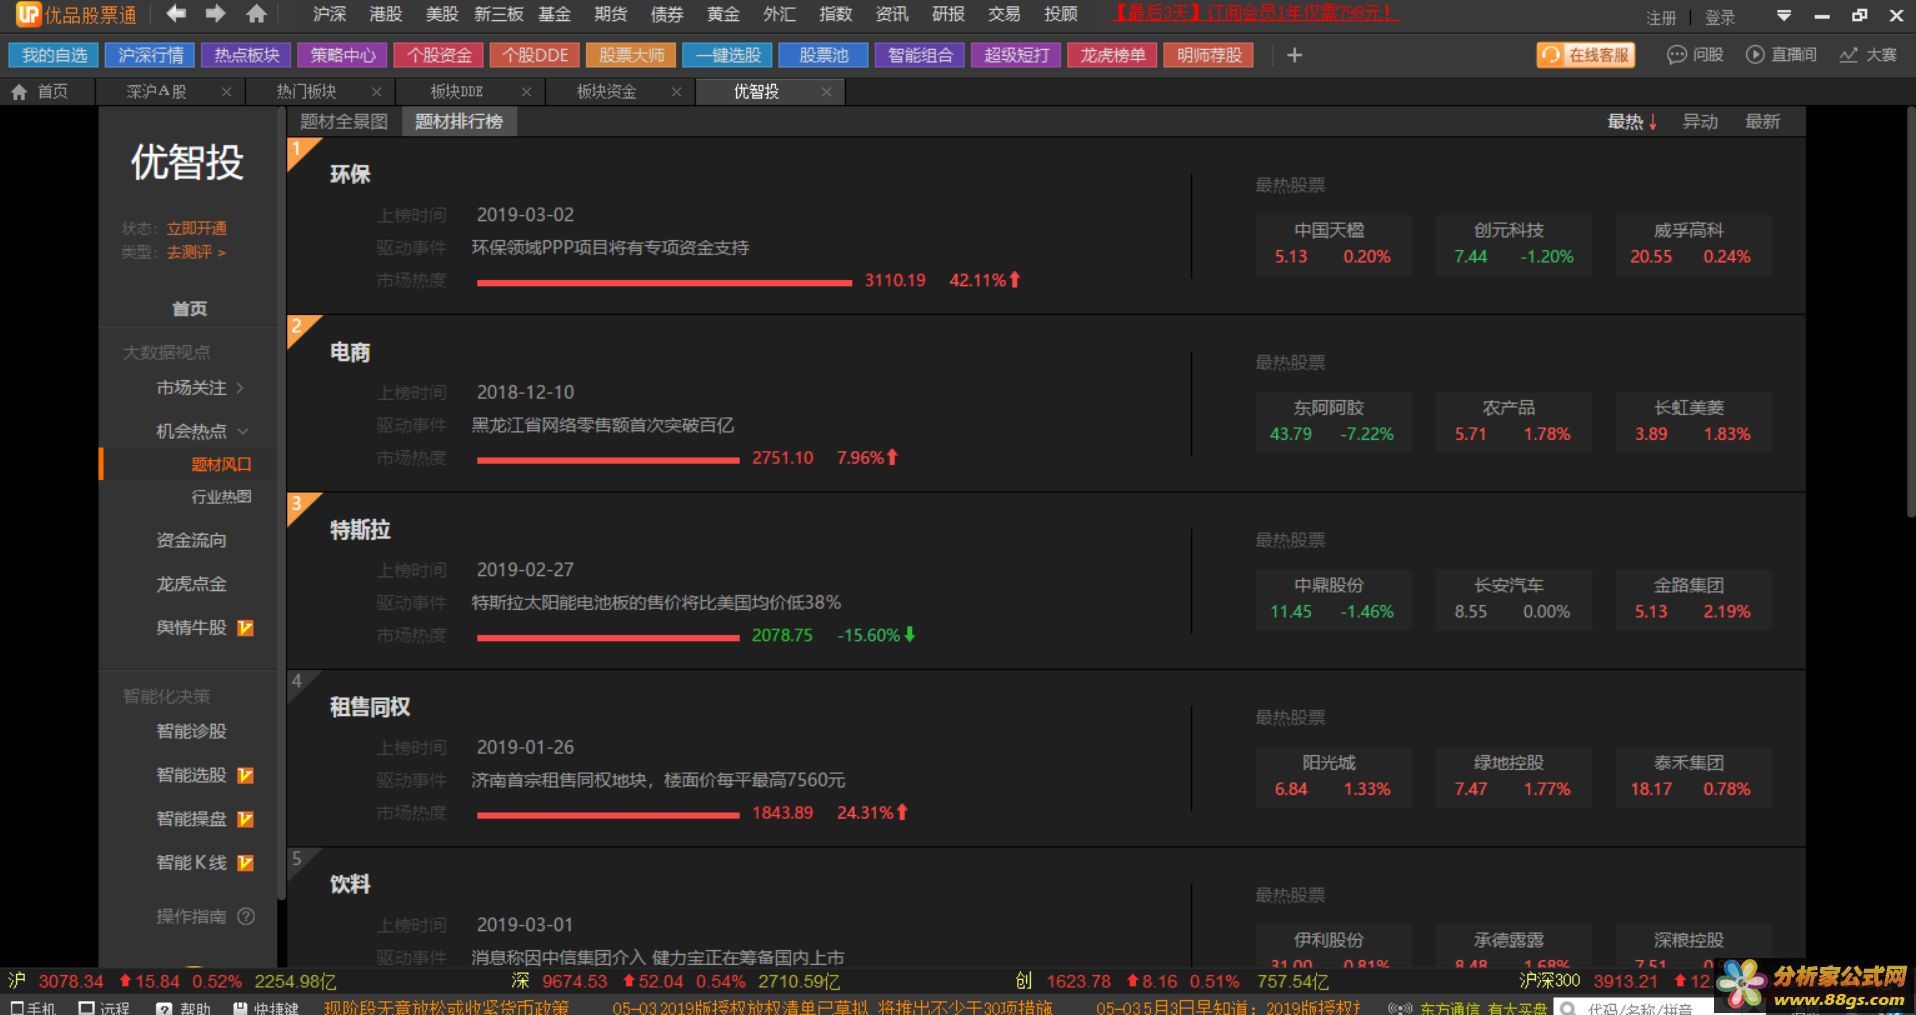
Task: Select 题材风口 in sidebar
Action: click(x=221, y=464)
